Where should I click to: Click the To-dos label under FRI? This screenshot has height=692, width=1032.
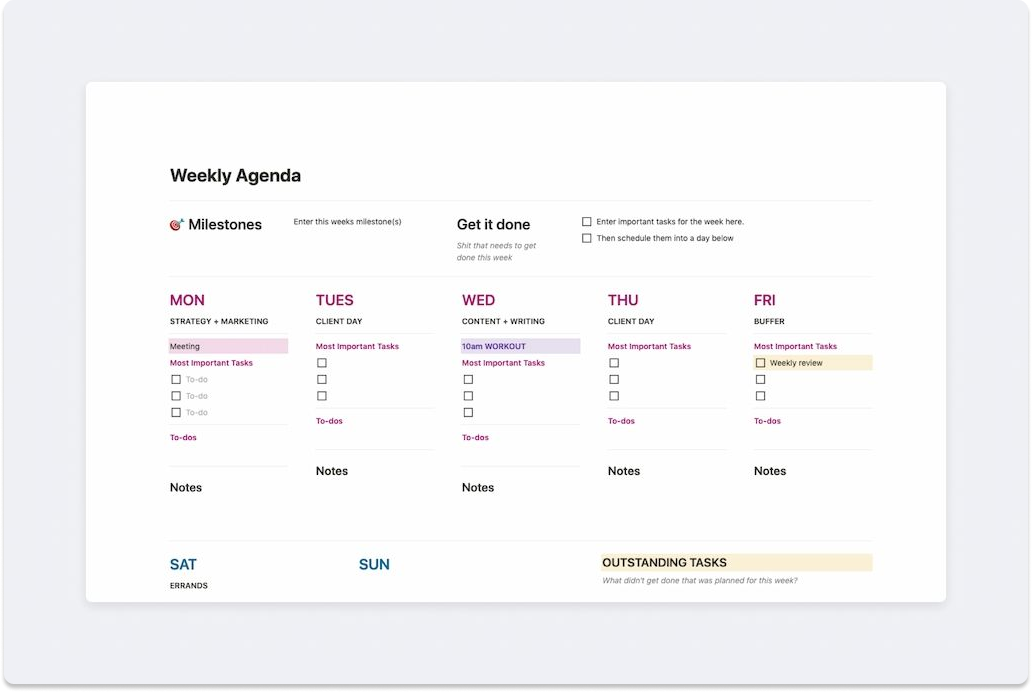pyautogui.click(x=767, y=421)
